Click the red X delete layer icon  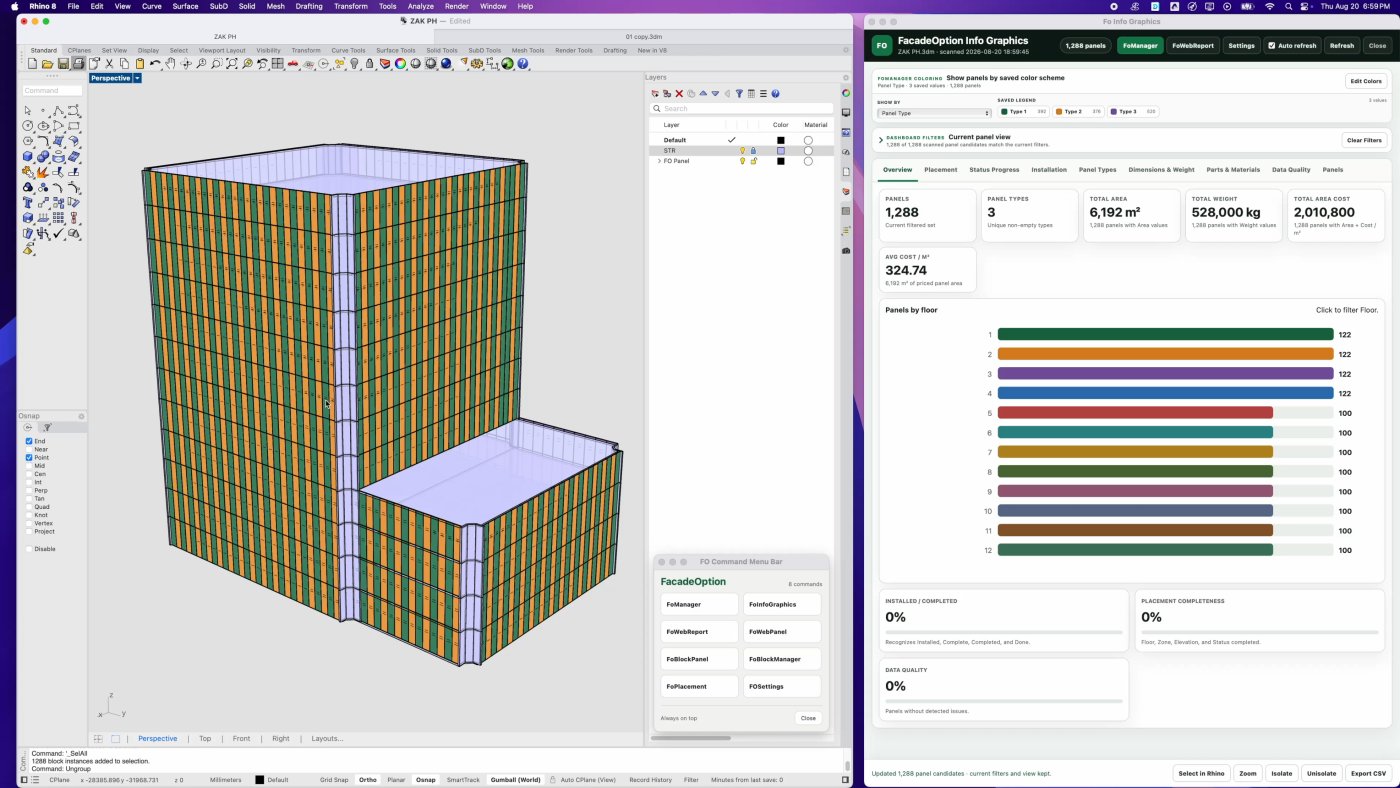679,93
